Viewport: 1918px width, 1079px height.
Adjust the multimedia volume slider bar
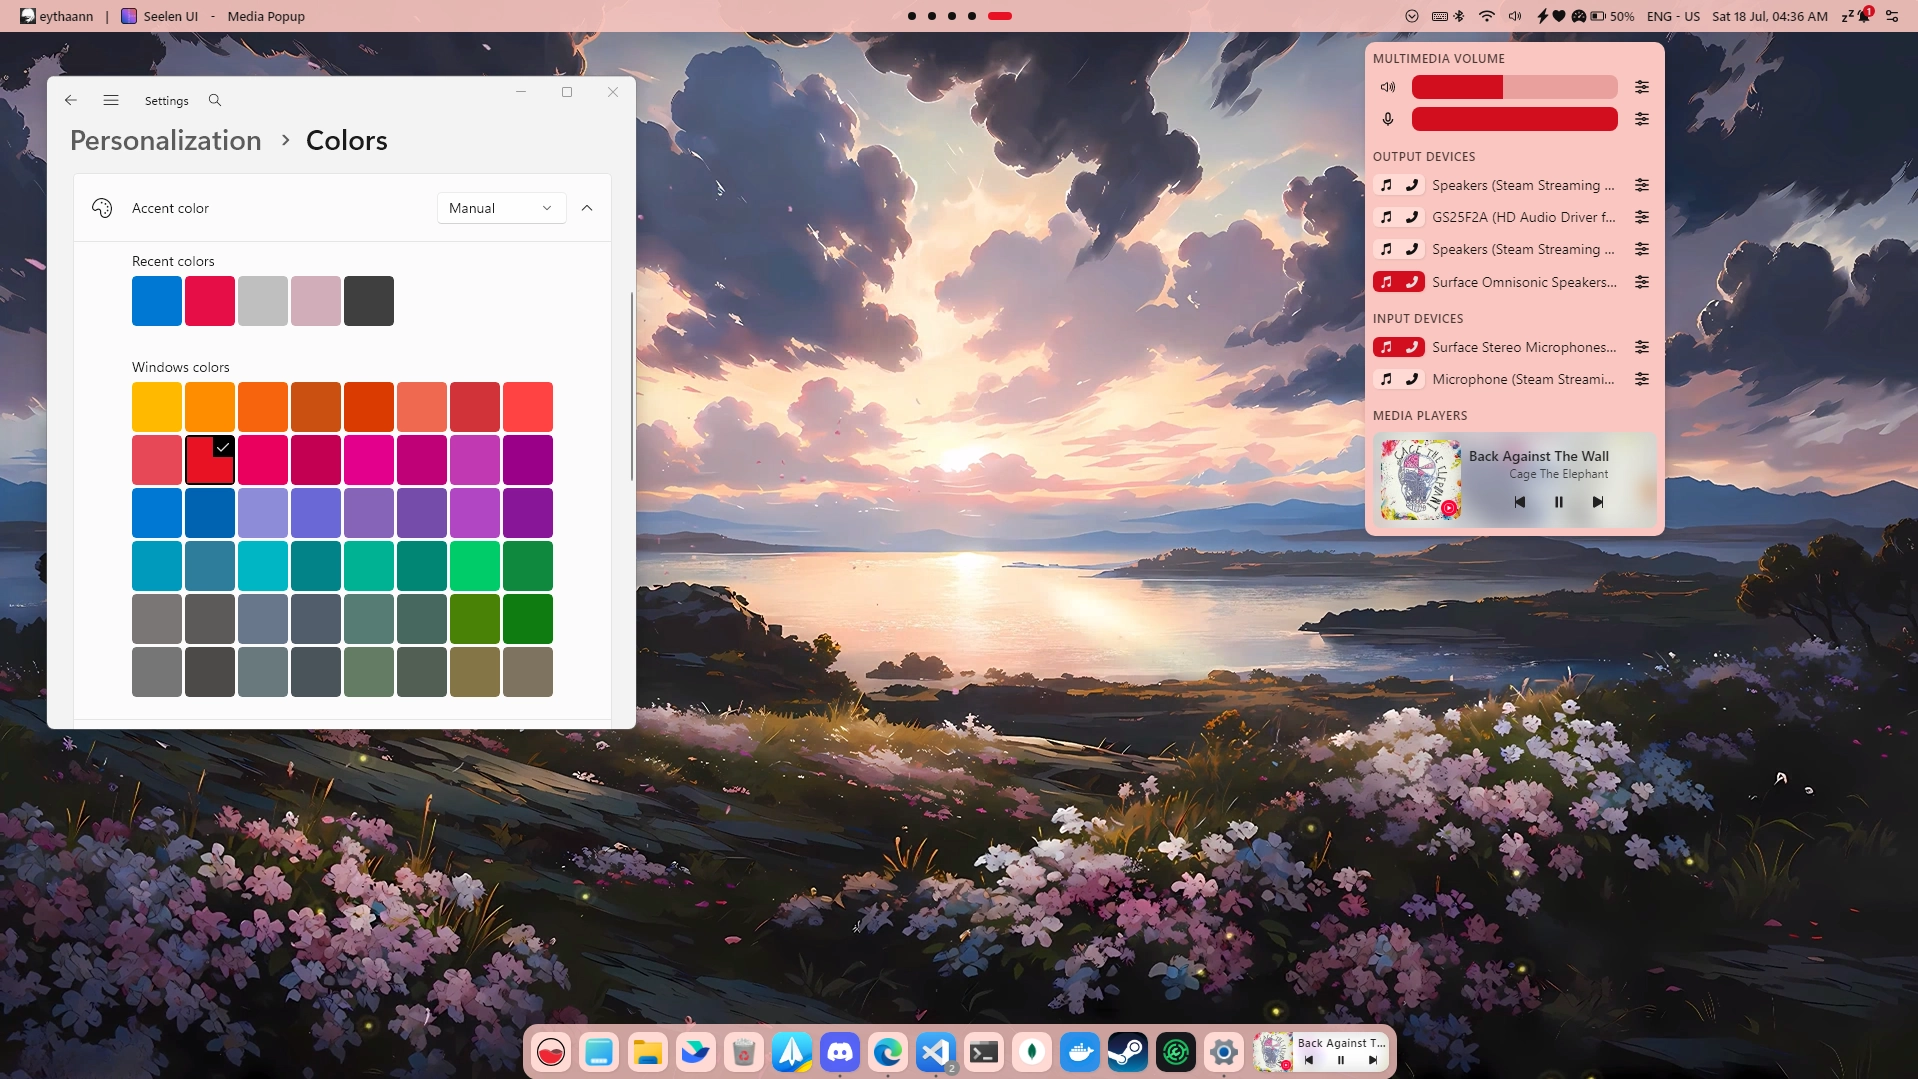tap(1514, 87)
